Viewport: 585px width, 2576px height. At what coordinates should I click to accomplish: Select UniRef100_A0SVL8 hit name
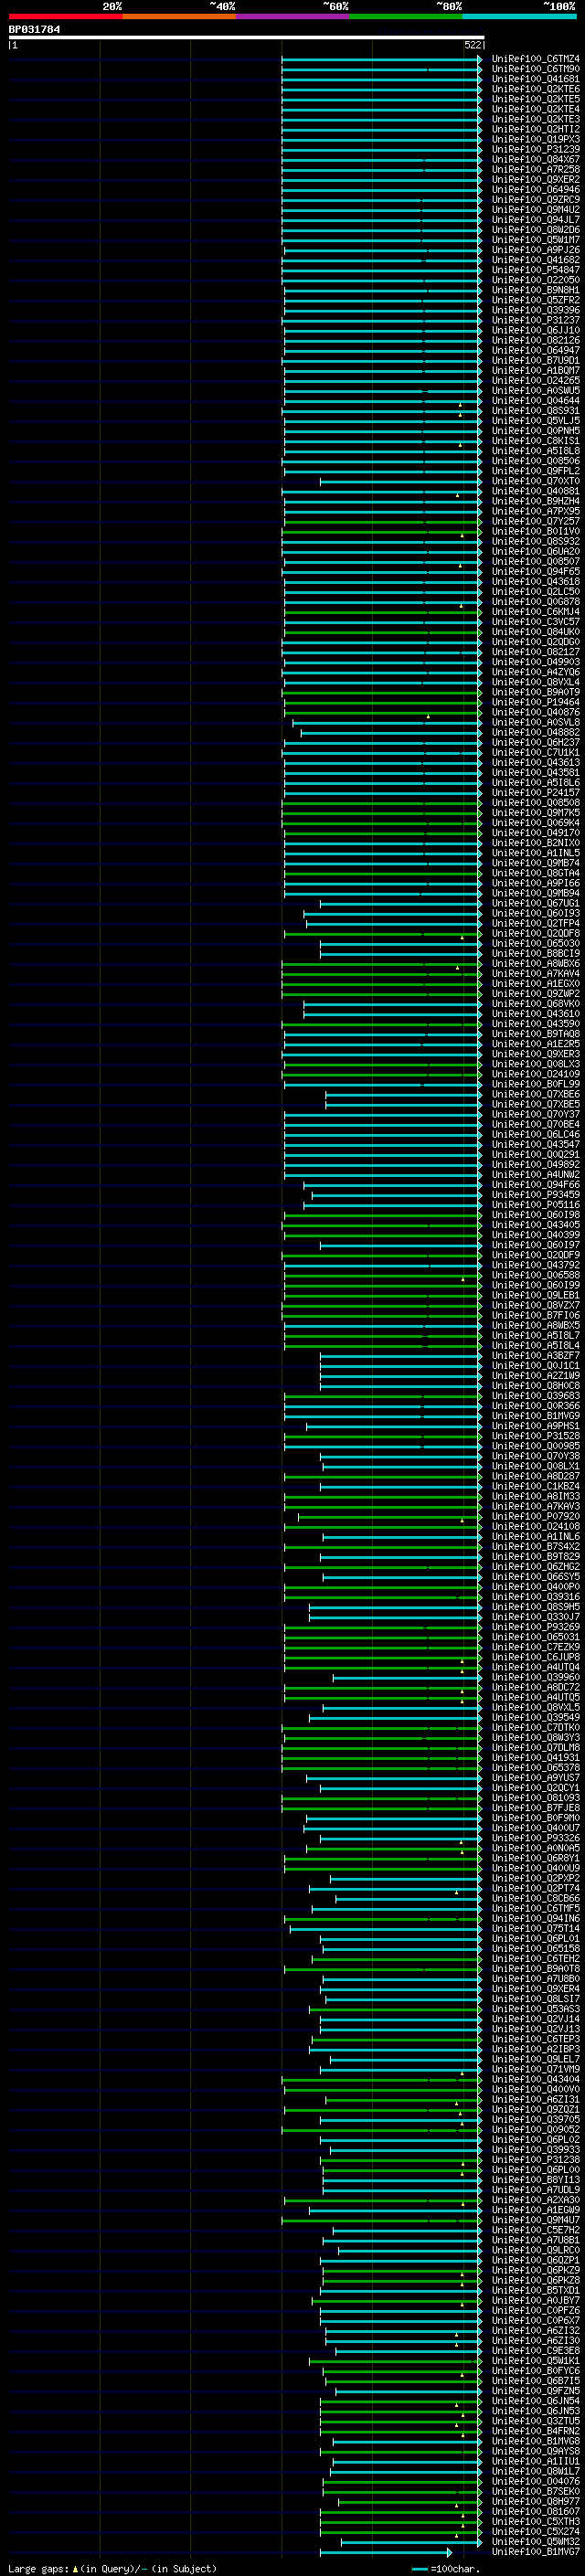pyautogui.click(x=535, y=723)
